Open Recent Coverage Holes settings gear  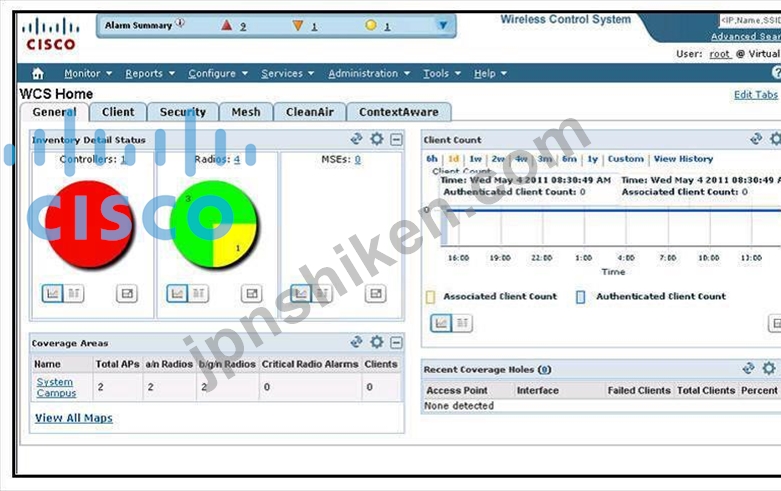(x=769, y=368)
